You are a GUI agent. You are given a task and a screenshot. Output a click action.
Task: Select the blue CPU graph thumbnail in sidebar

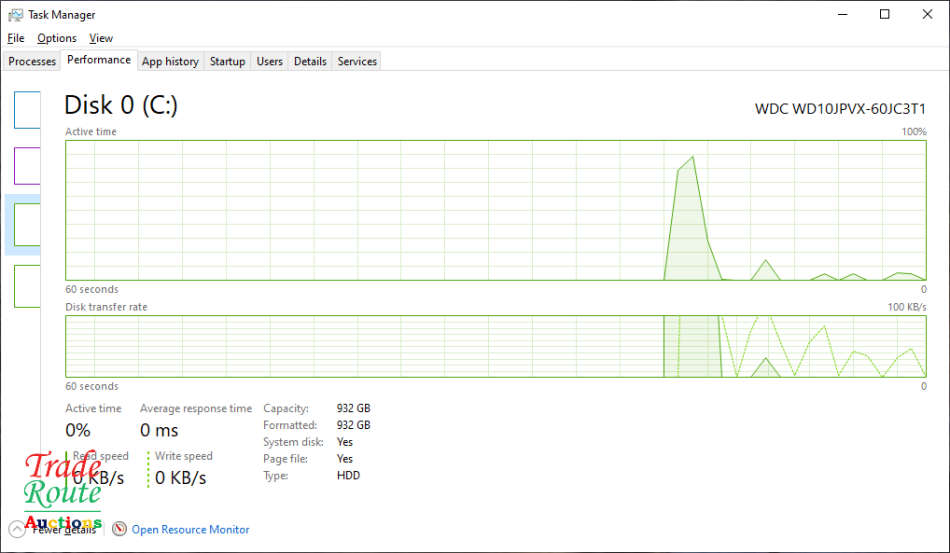click(x=27, y=110)
